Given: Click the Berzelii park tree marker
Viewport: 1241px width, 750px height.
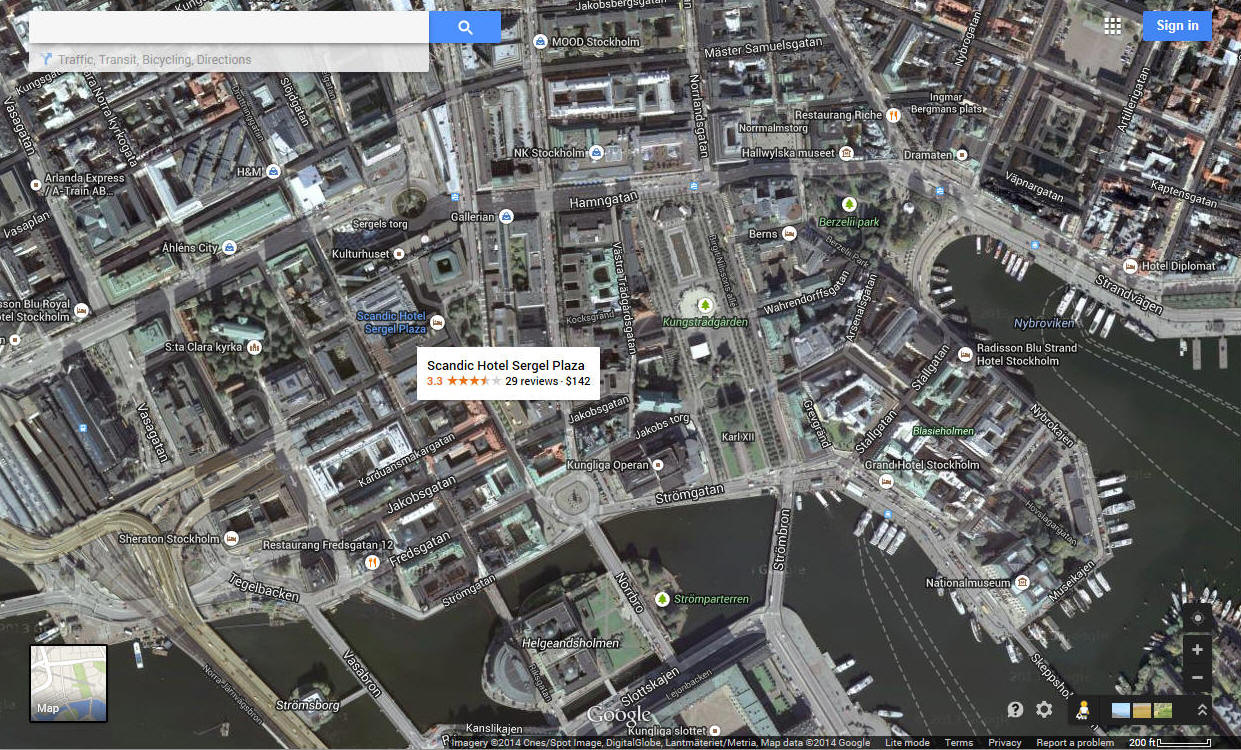Looking at the screenshot, I should (850, 204).
